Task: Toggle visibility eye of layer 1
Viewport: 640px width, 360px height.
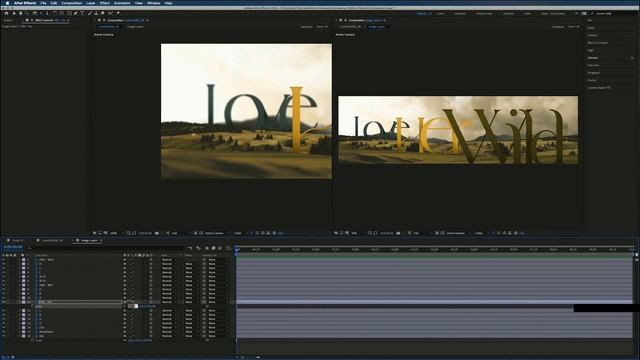Action: point(3,260)
